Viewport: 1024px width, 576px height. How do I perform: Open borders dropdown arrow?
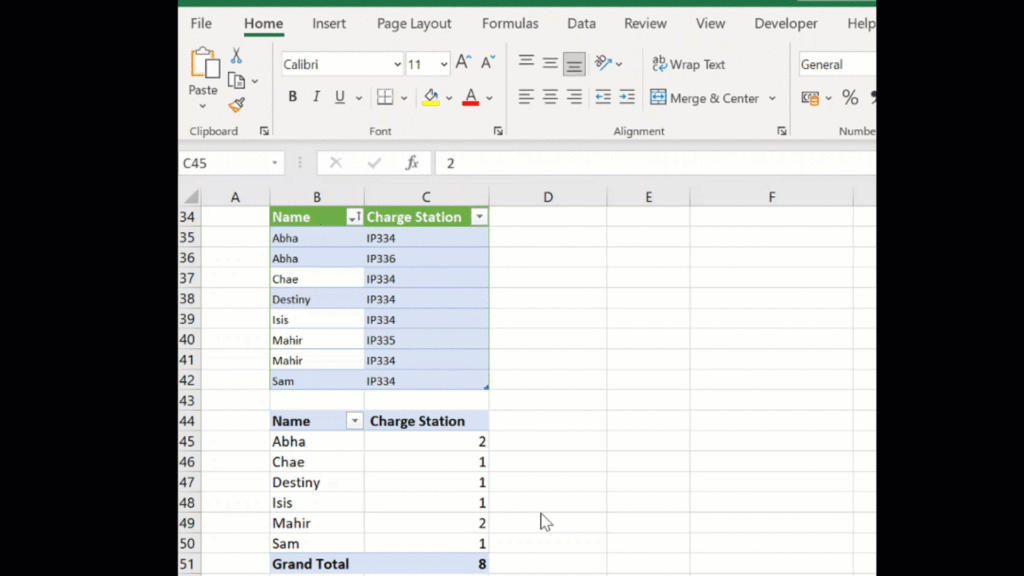pyautogui.click(x=404, y=99)
